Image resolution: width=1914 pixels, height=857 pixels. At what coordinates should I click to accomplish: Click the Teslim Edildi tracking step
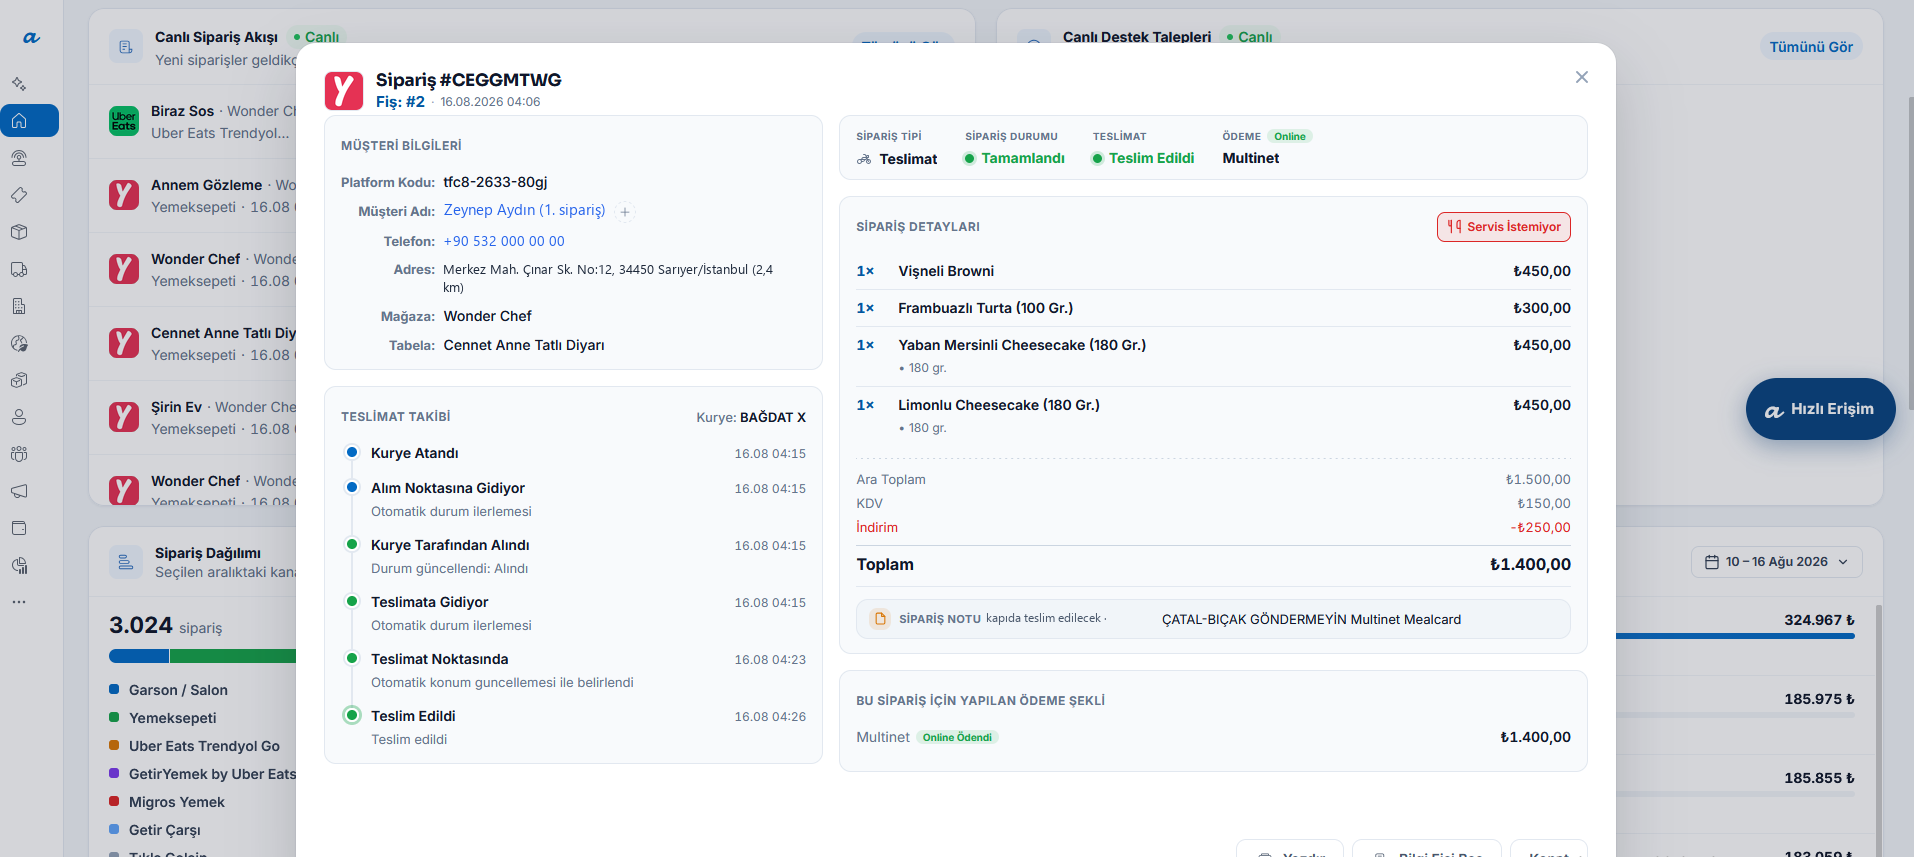coord(573,727)
